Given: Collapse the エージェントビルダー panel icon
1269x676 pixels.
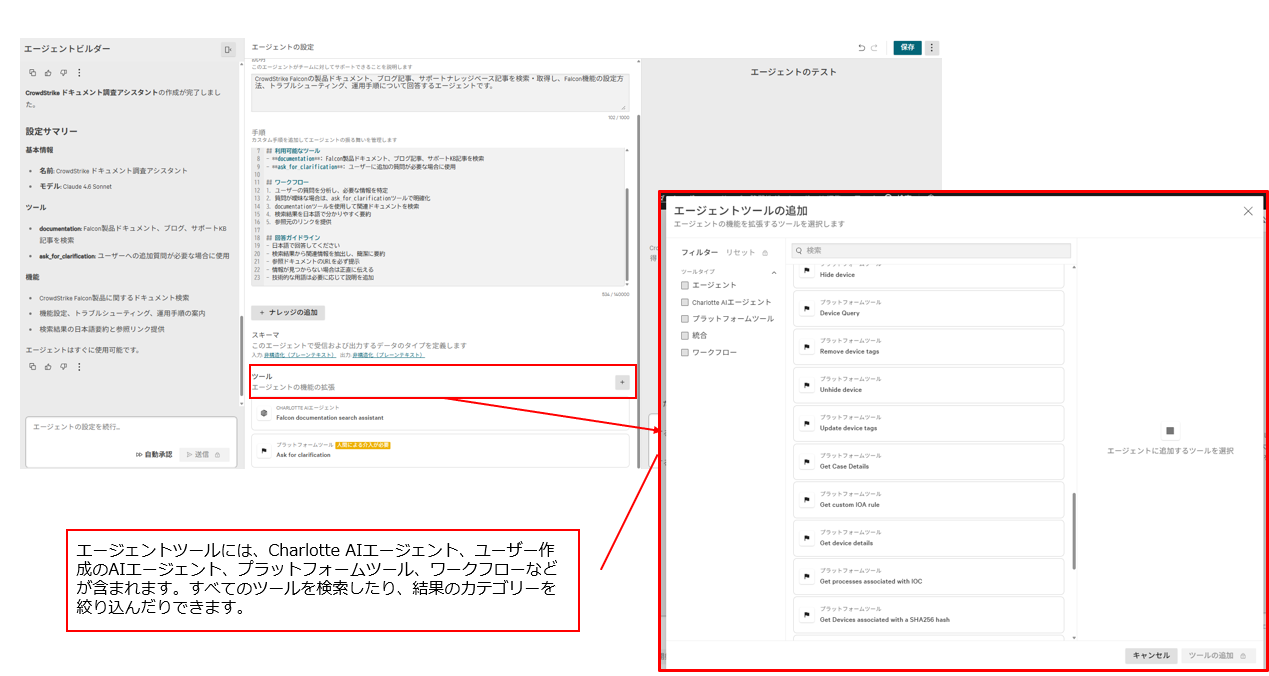Looking at the screenshot, I should [x=228, y=49].
